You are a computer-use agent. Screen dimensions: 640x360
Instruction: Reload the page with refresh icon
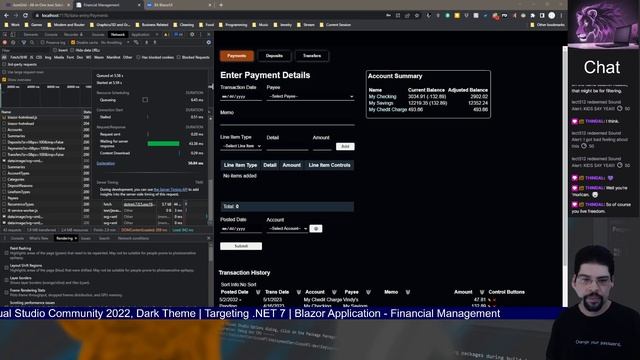tap(25, 16)
